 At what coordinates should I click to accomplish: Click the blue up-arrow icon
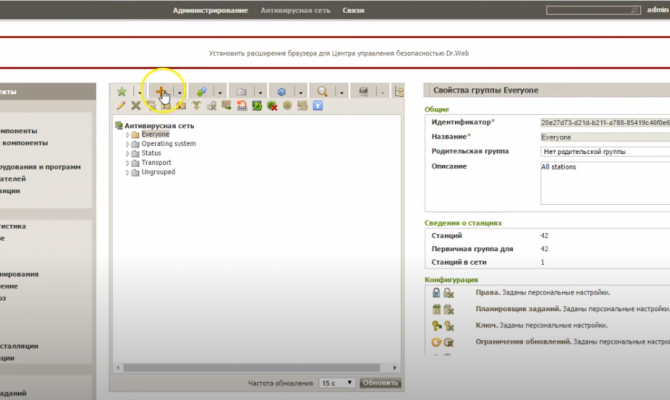coord(317,106)
